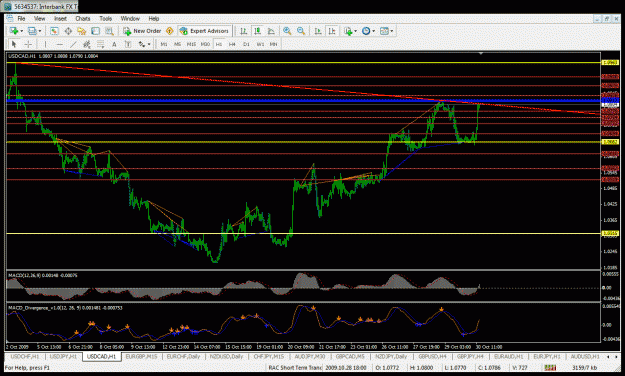
Task: Select the Crosshair tool
Action: [x=28, y=44]
